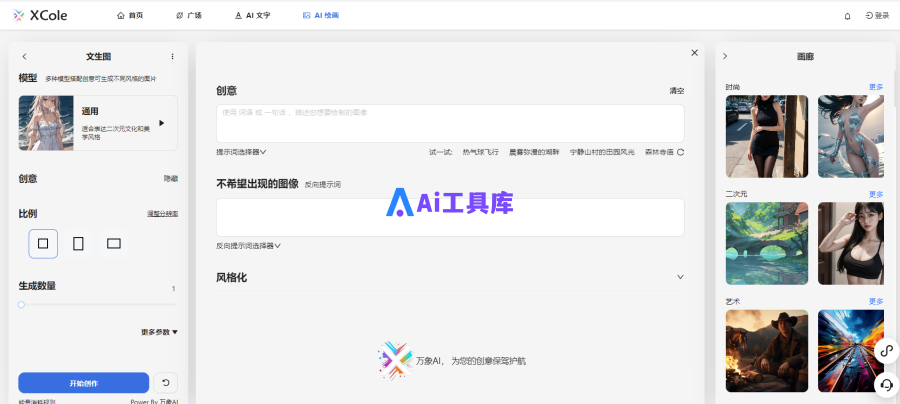Adjust the 生成数量 slider handle
Image resolution: width=900 pixels, height=404 pixels.
point(21,305)
